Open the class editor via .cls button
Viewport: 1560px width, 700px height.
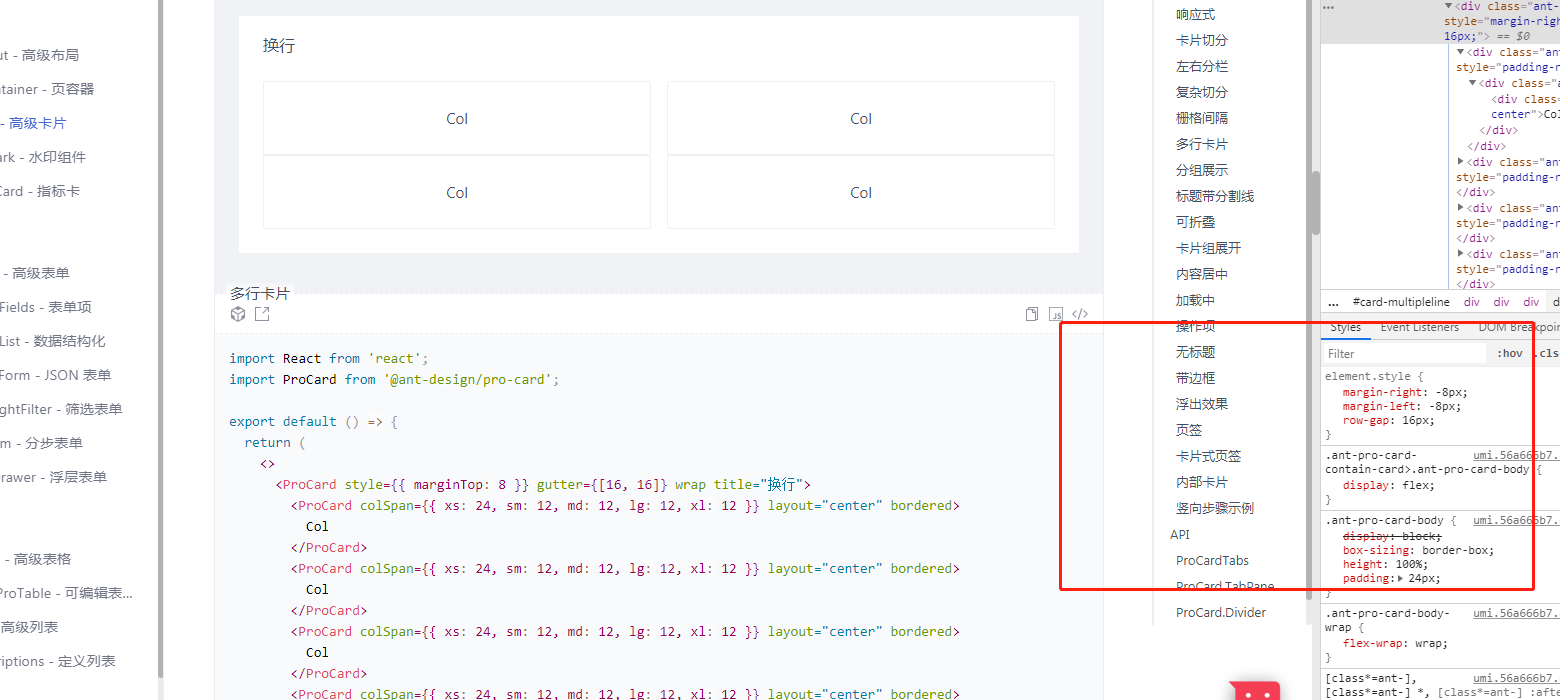[x=1547, y=352]
